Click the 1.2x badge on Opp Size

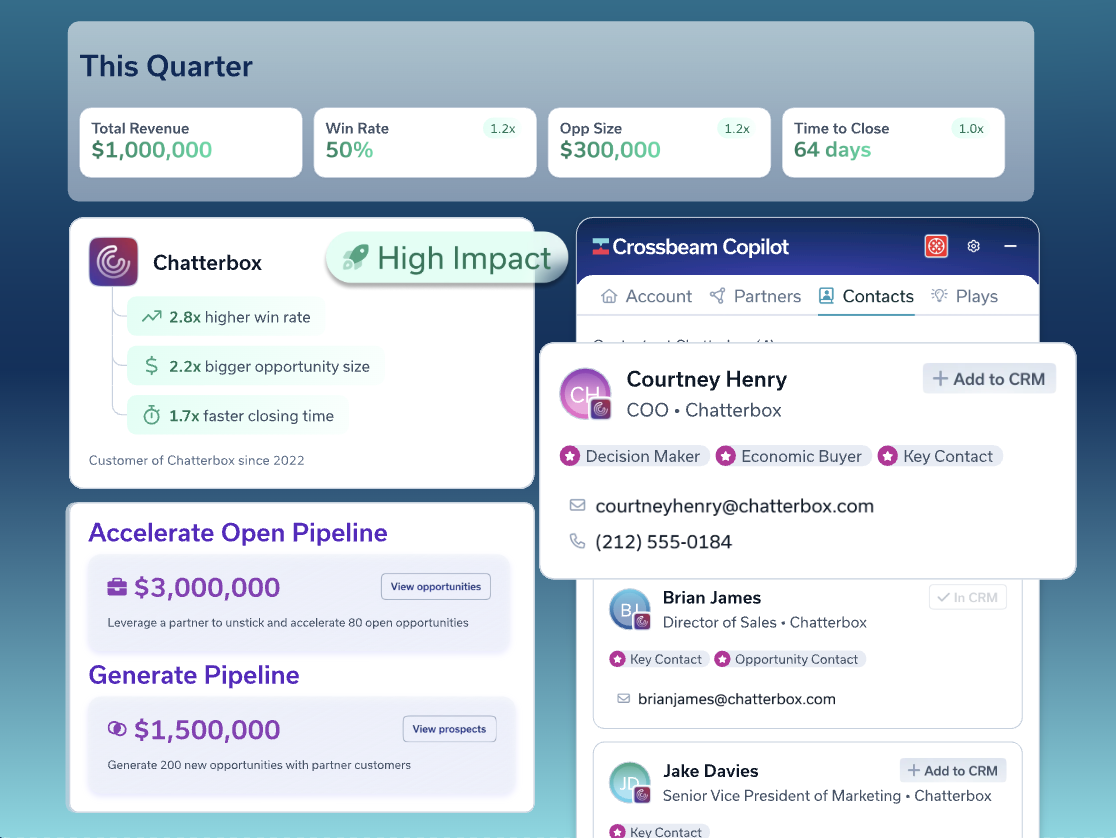[x=737, y=129]
